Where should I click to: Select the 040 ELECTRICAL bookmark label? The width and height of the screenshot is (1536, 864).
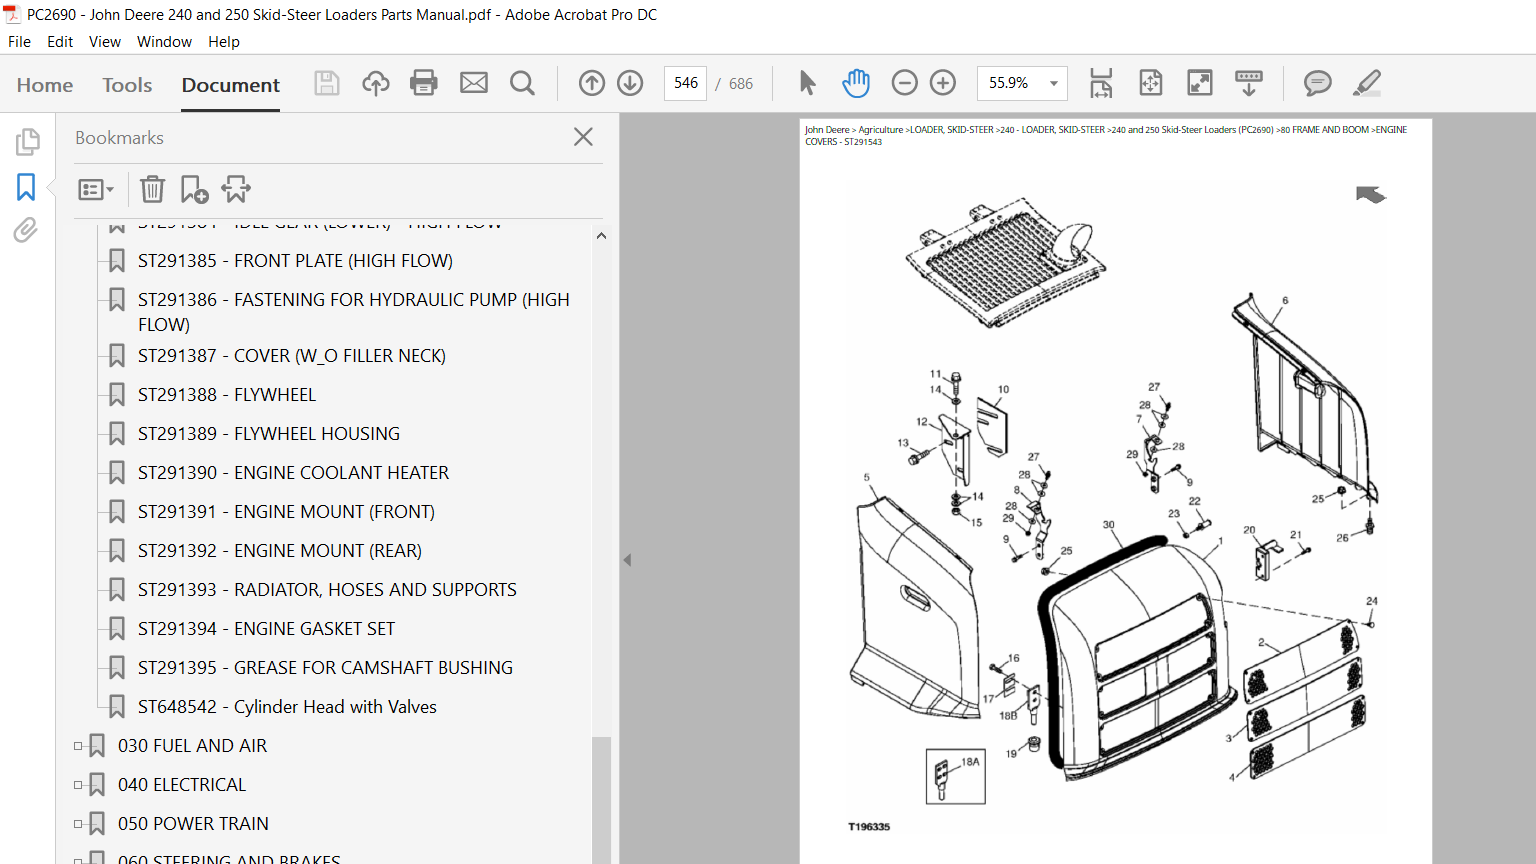[182, 785]
